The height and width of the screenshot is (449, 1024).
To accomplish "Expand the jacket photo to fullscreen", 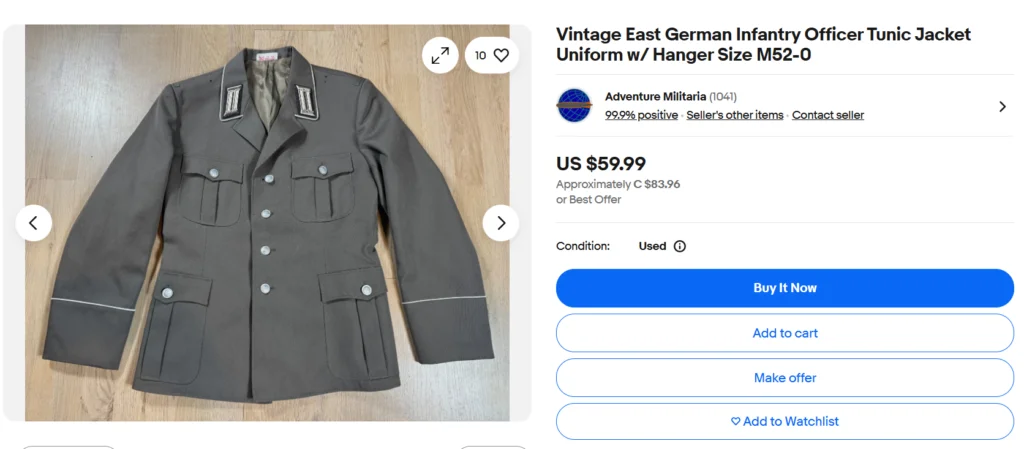I will (440, 56).
